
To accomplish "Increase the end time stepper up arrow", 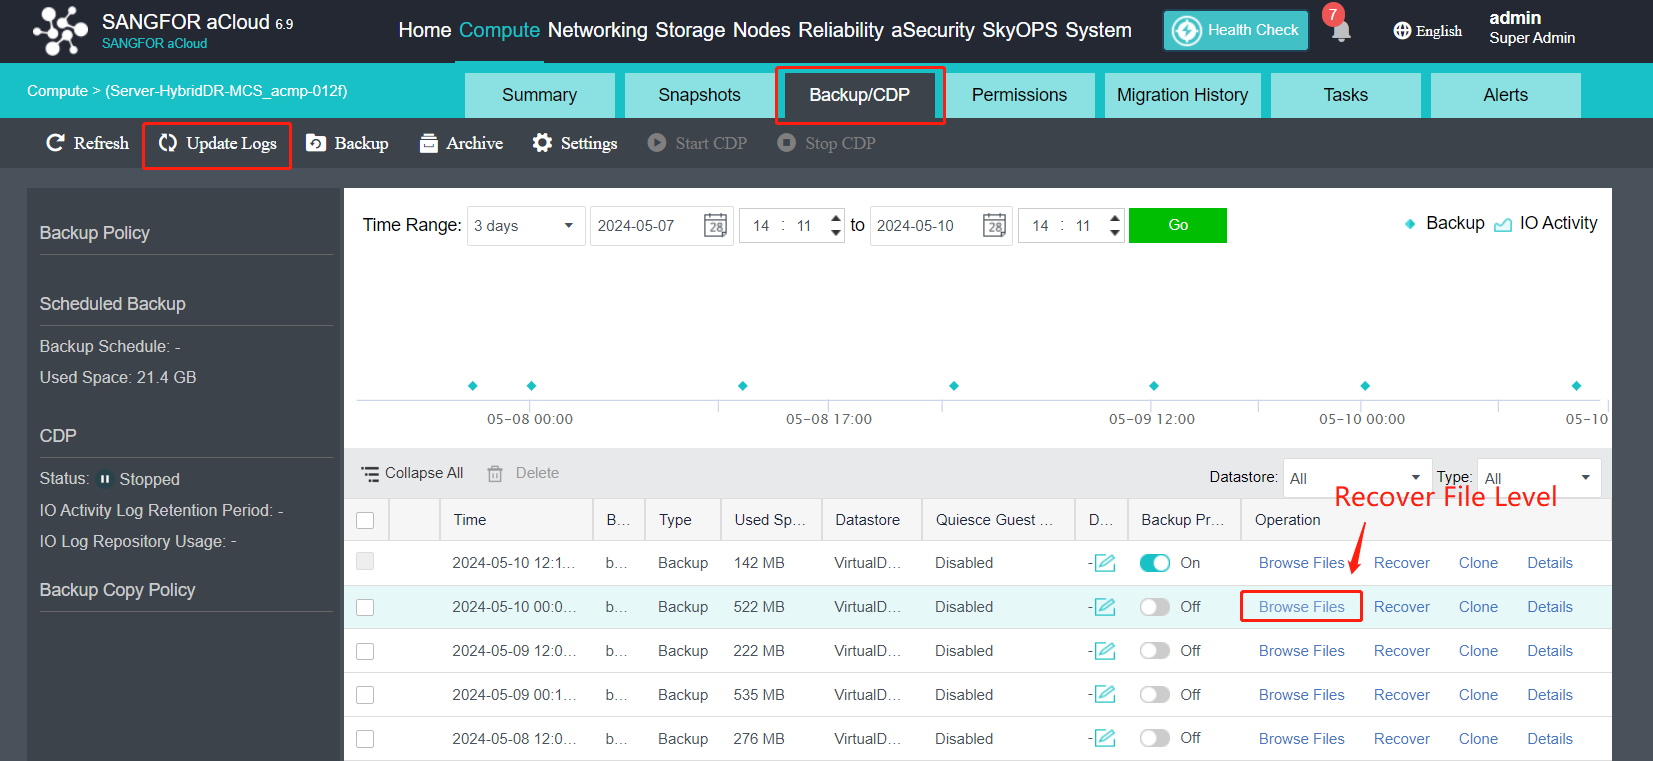I will (x=1115, y=218).
